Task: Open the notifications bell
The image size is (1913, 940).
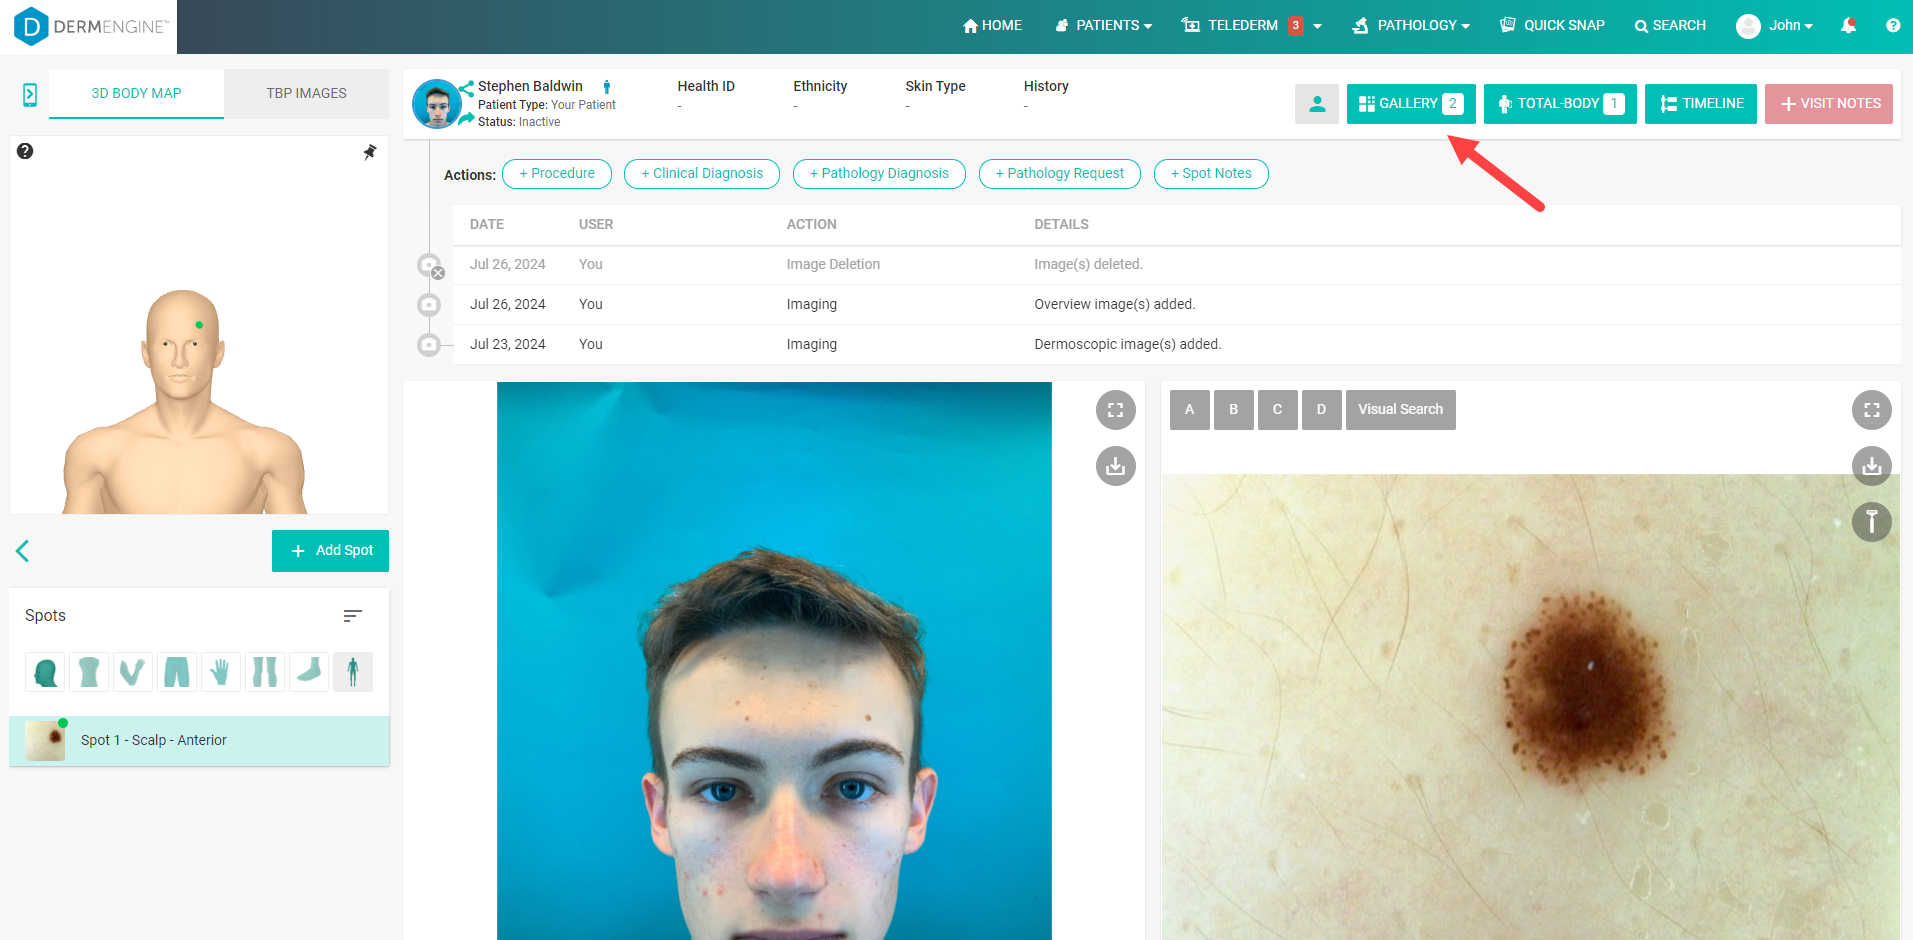Action: click(1848, 26)
